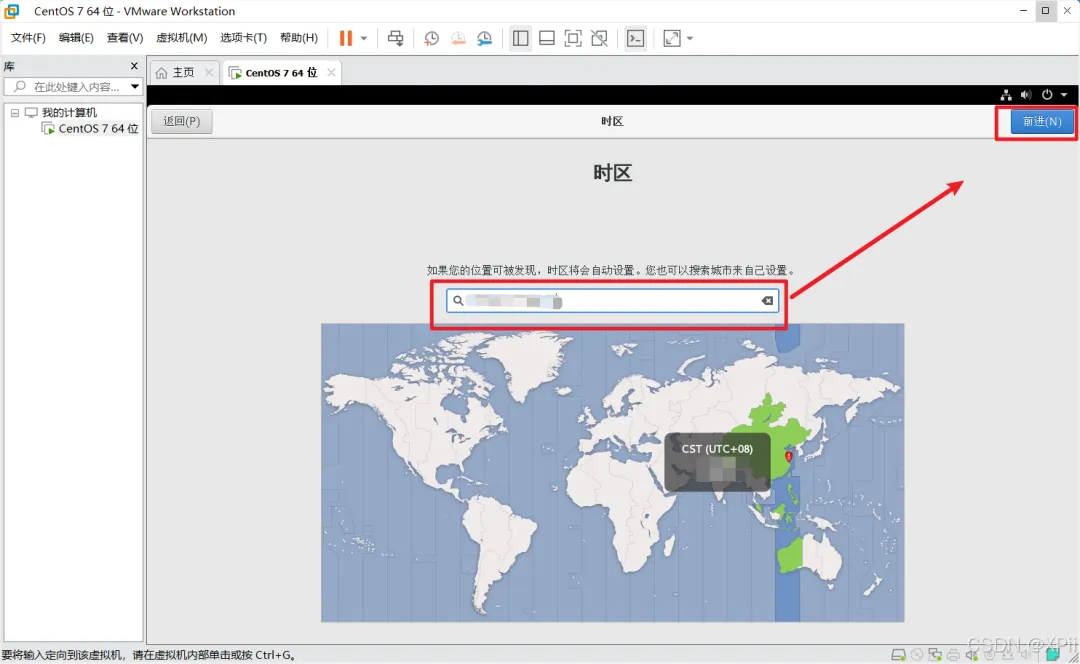Open the 虚拟机(M) menu
This screenshot has width=1080, height=664.
(181, 38)
